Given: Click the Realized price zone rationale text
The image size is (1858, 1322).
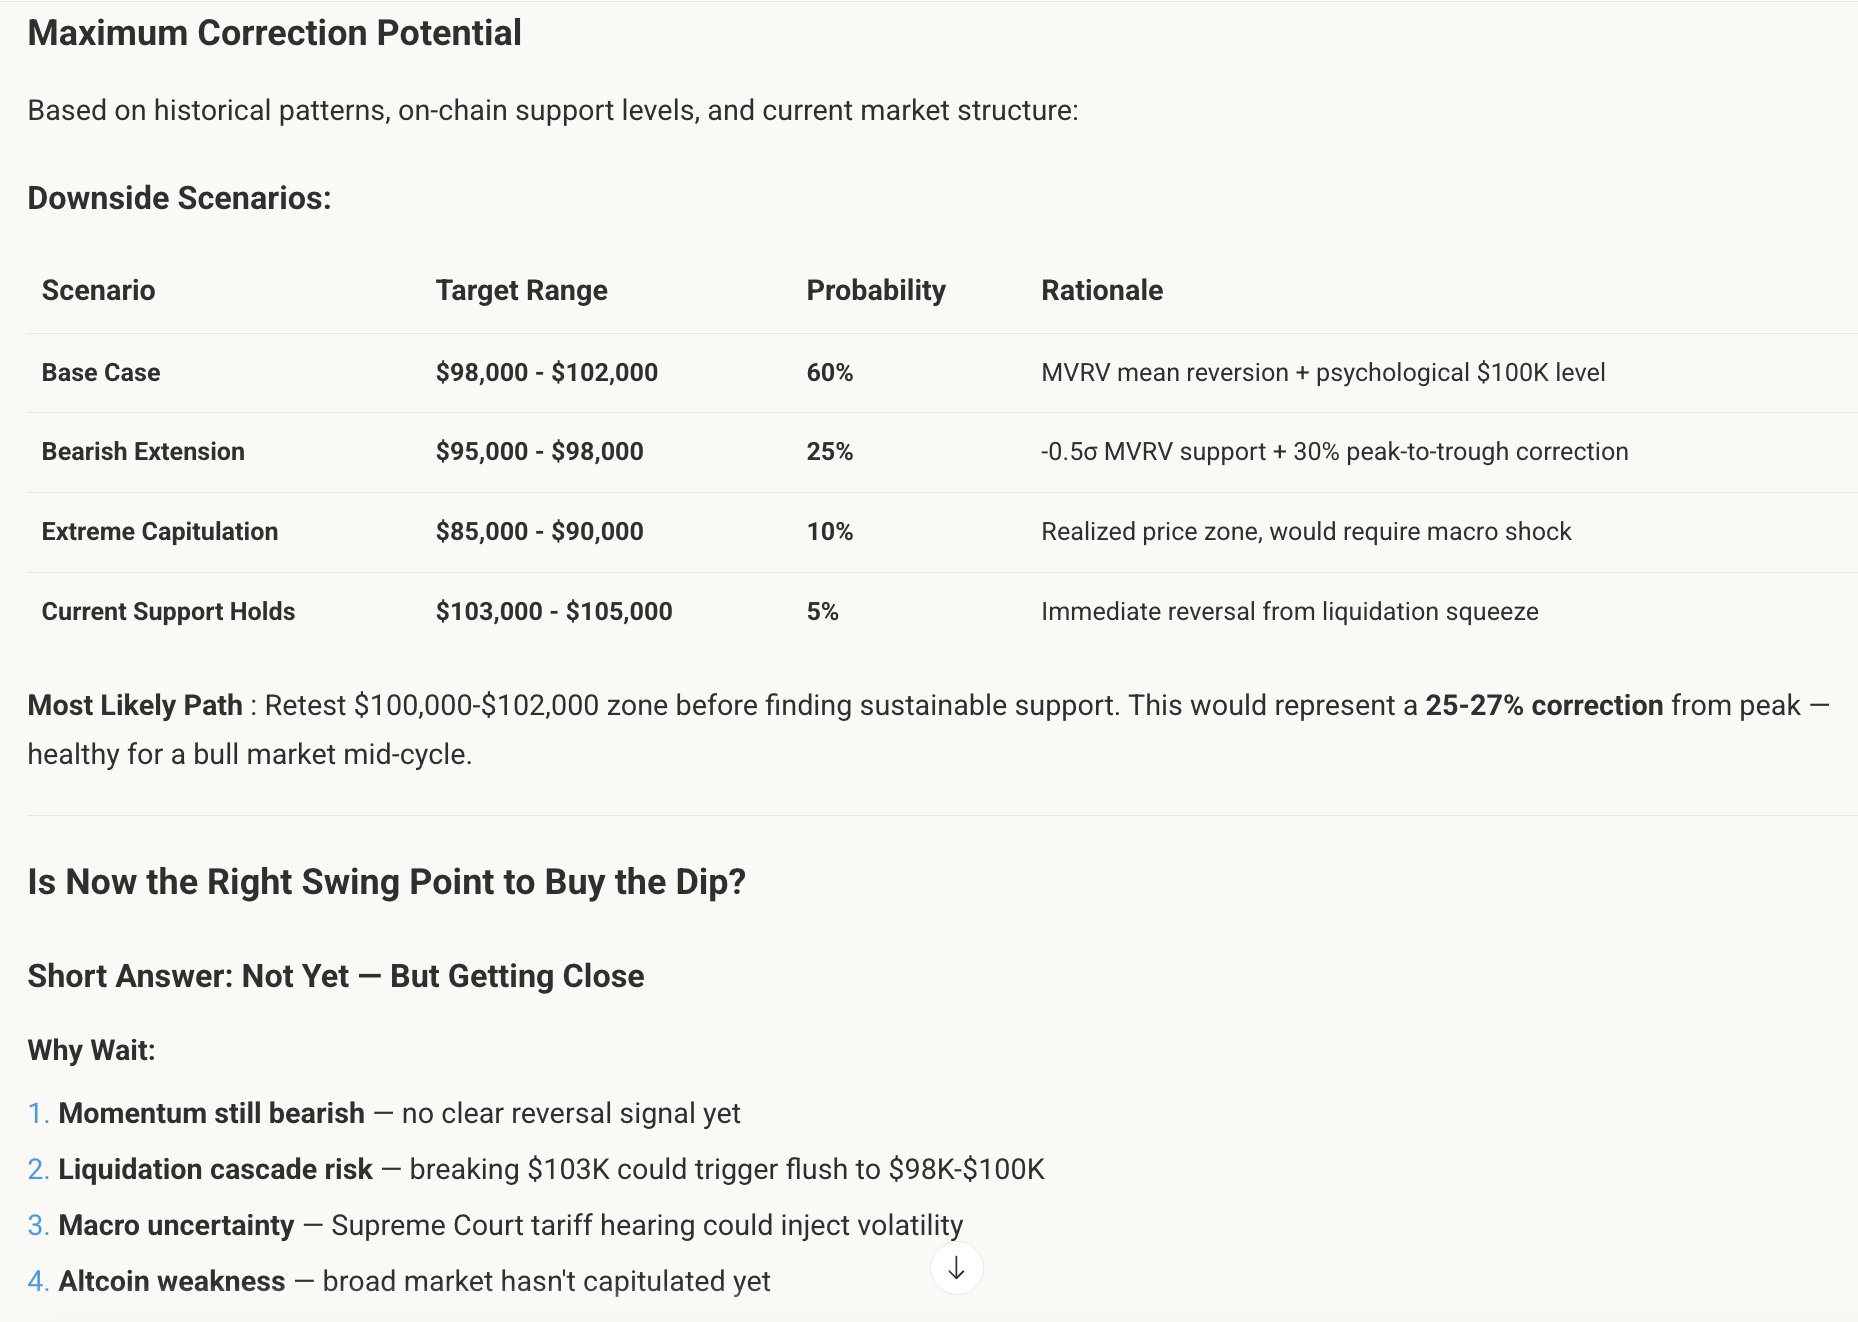Looking at the screenshot, I should pos(1305,531).
